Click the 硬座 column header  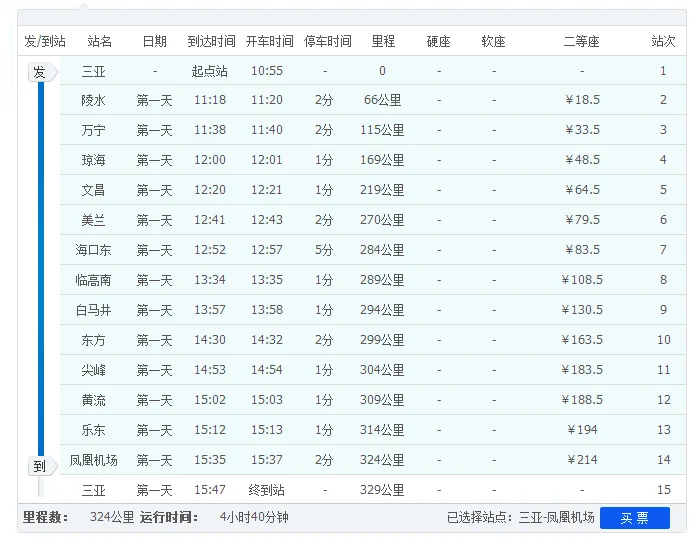click(x=439, y=41)
